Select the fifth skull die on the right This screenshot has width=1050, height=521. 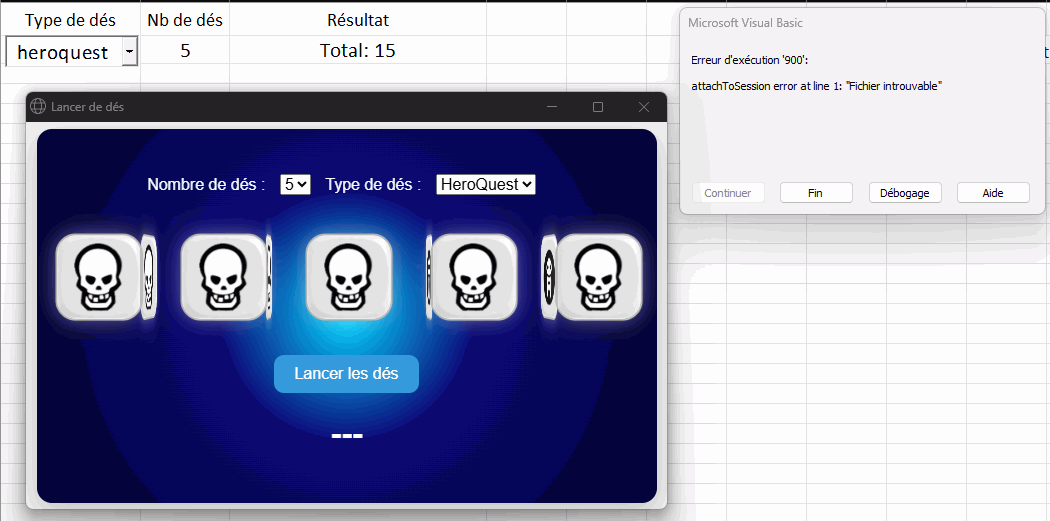pyautogui.click(x=599, y=277)
